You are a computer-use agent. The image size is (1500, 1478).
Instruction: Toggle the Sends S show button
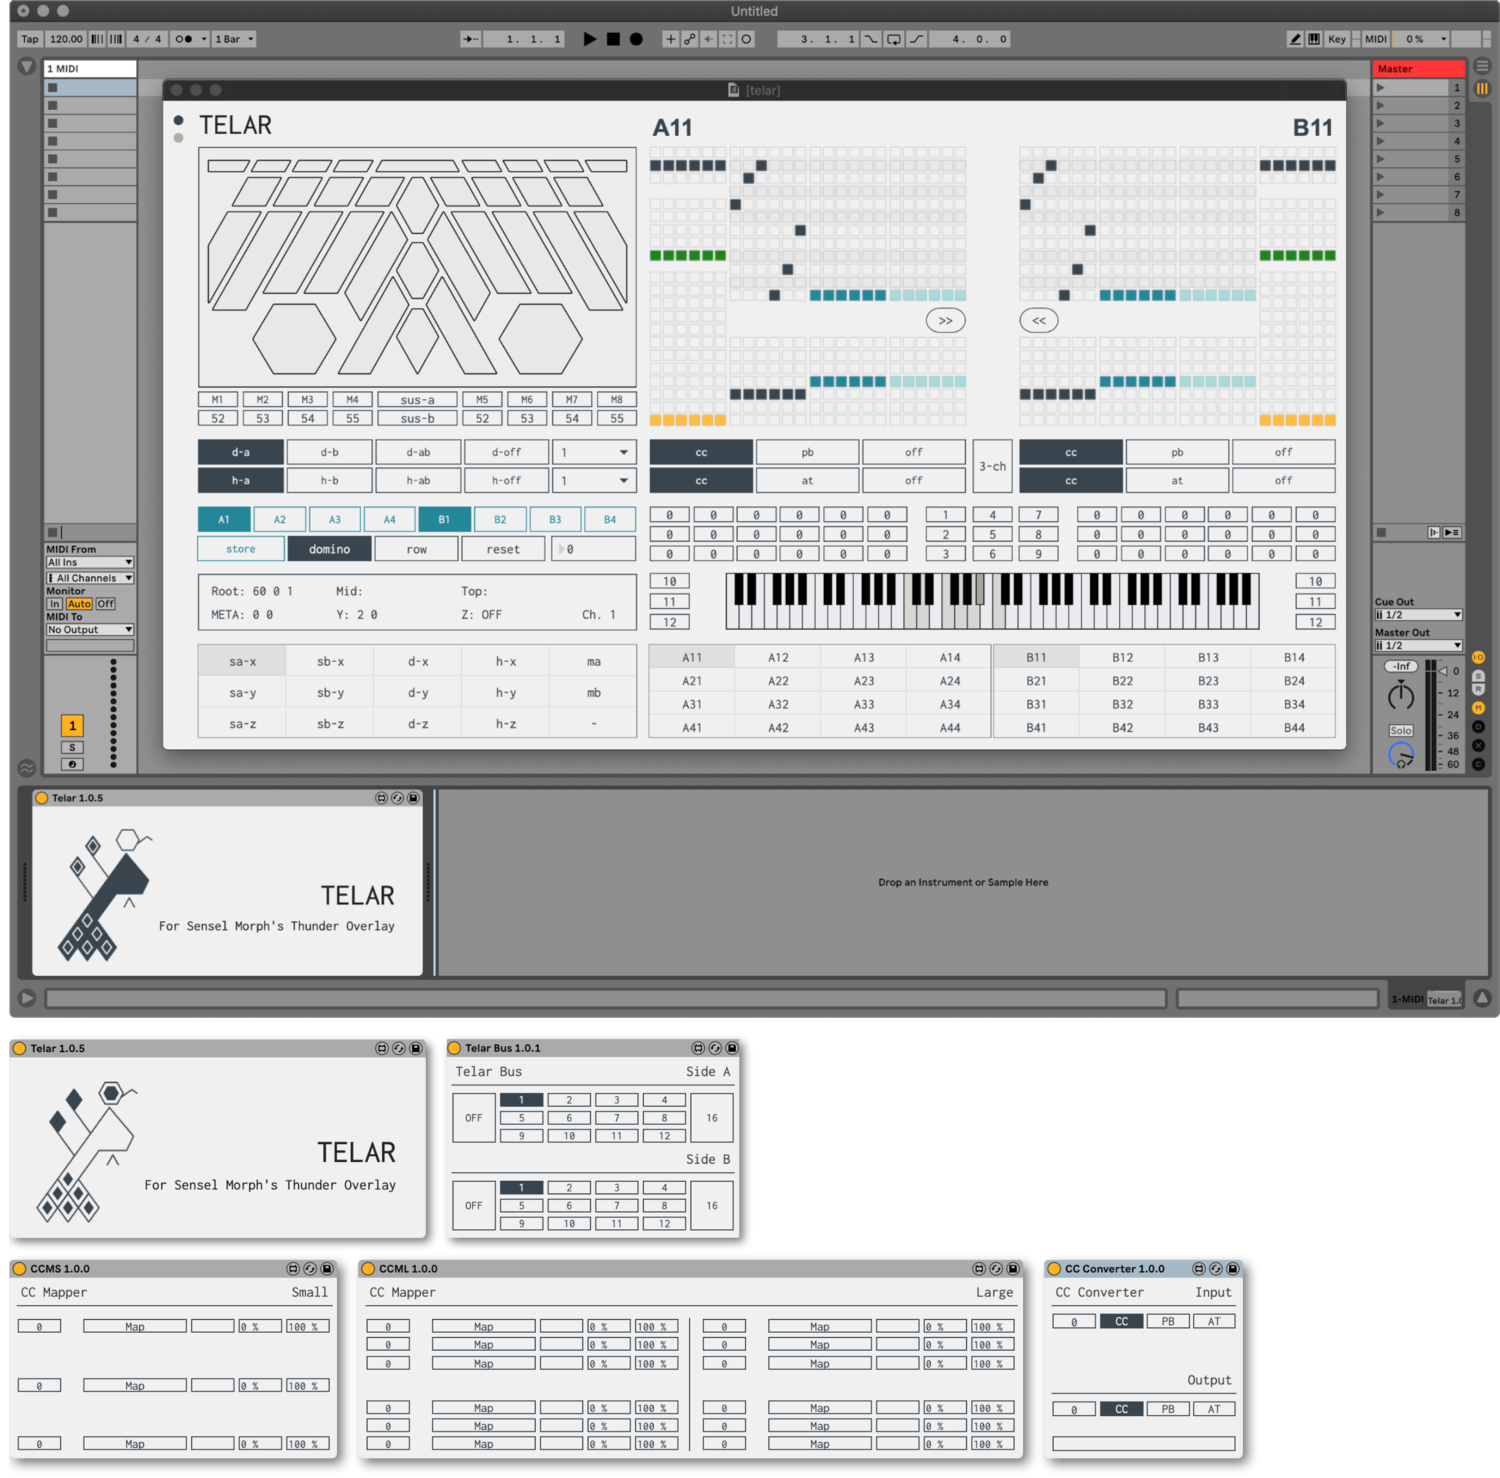pos(1478,676)
